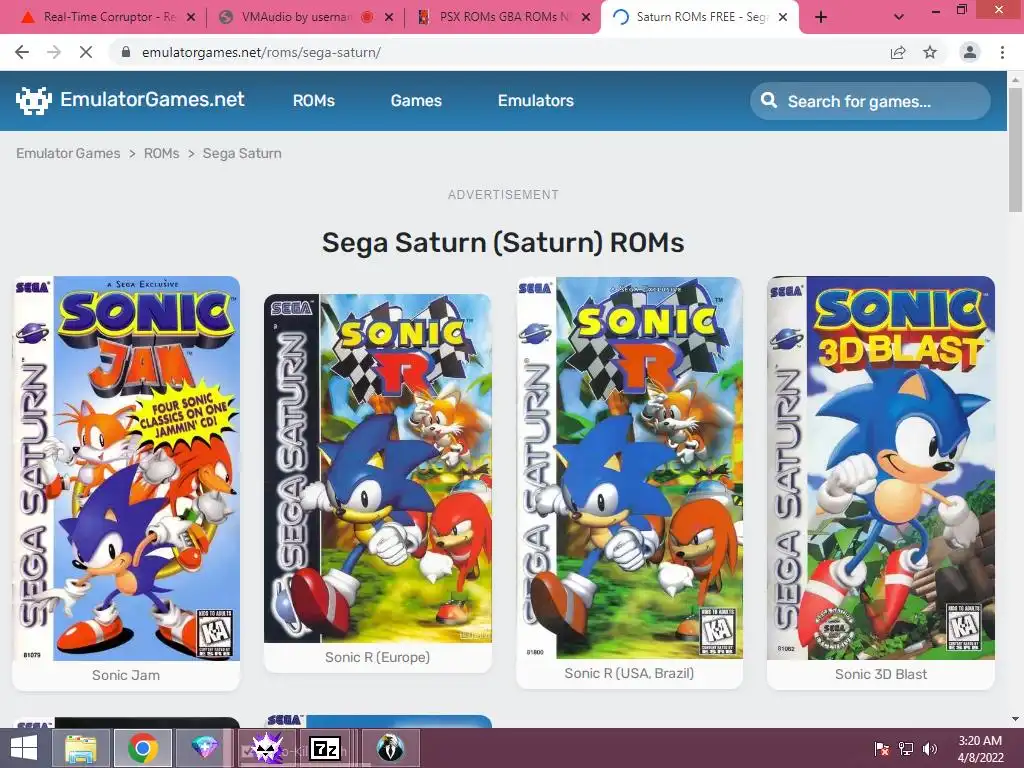Click the Sonic Jam title link

(x=126, y=675)
